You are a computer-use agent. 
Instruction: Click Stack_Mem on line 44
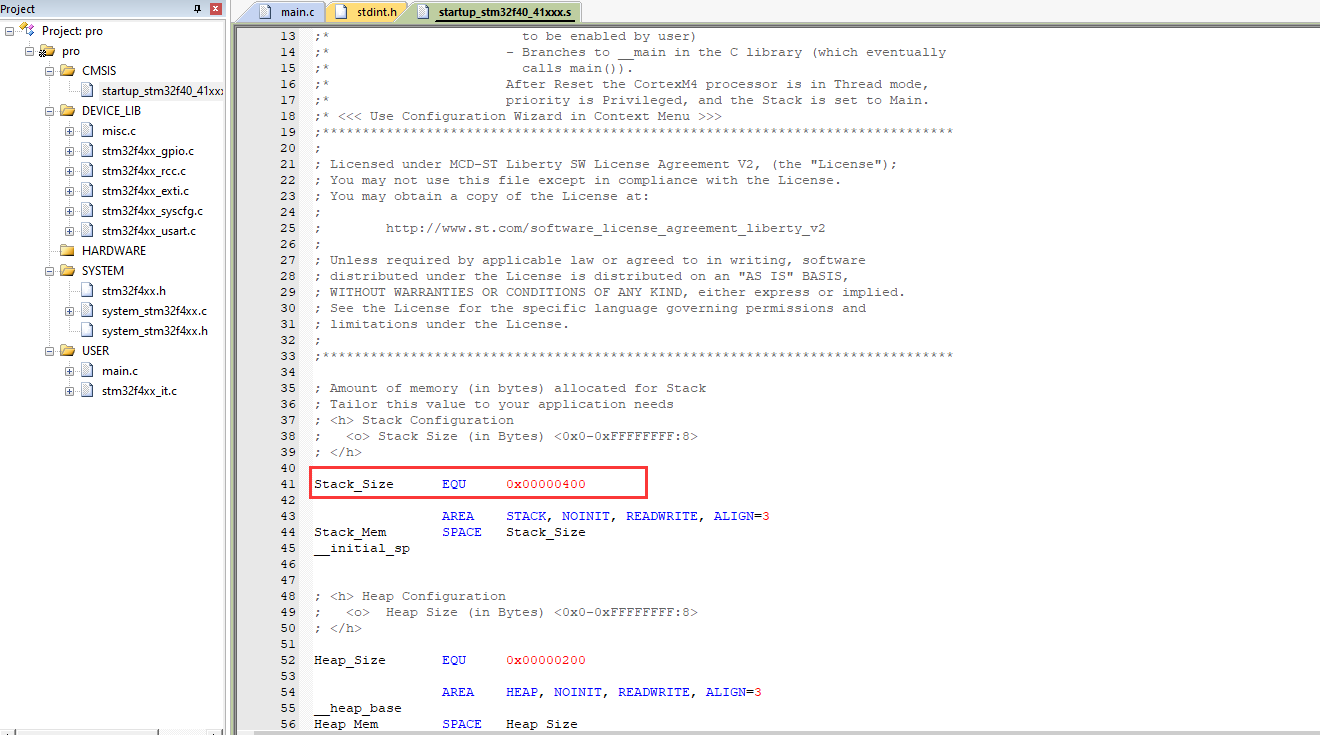(350, 532)
